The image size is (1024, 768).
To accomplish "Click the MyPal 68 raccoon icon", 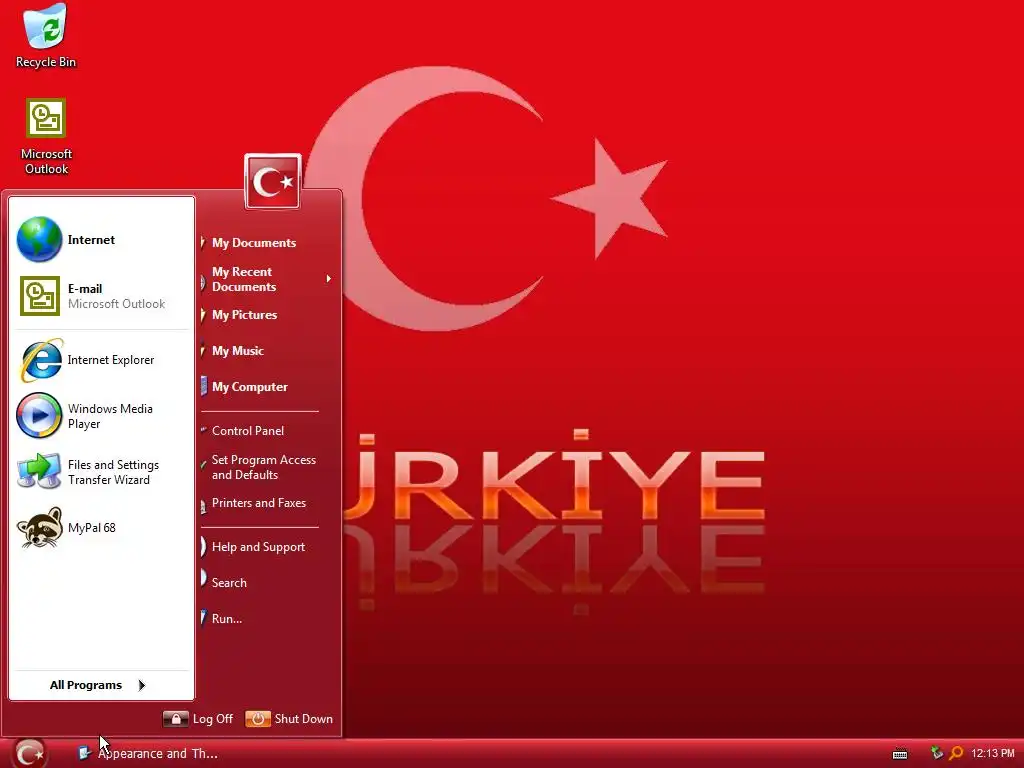I will tap(39, 527).
